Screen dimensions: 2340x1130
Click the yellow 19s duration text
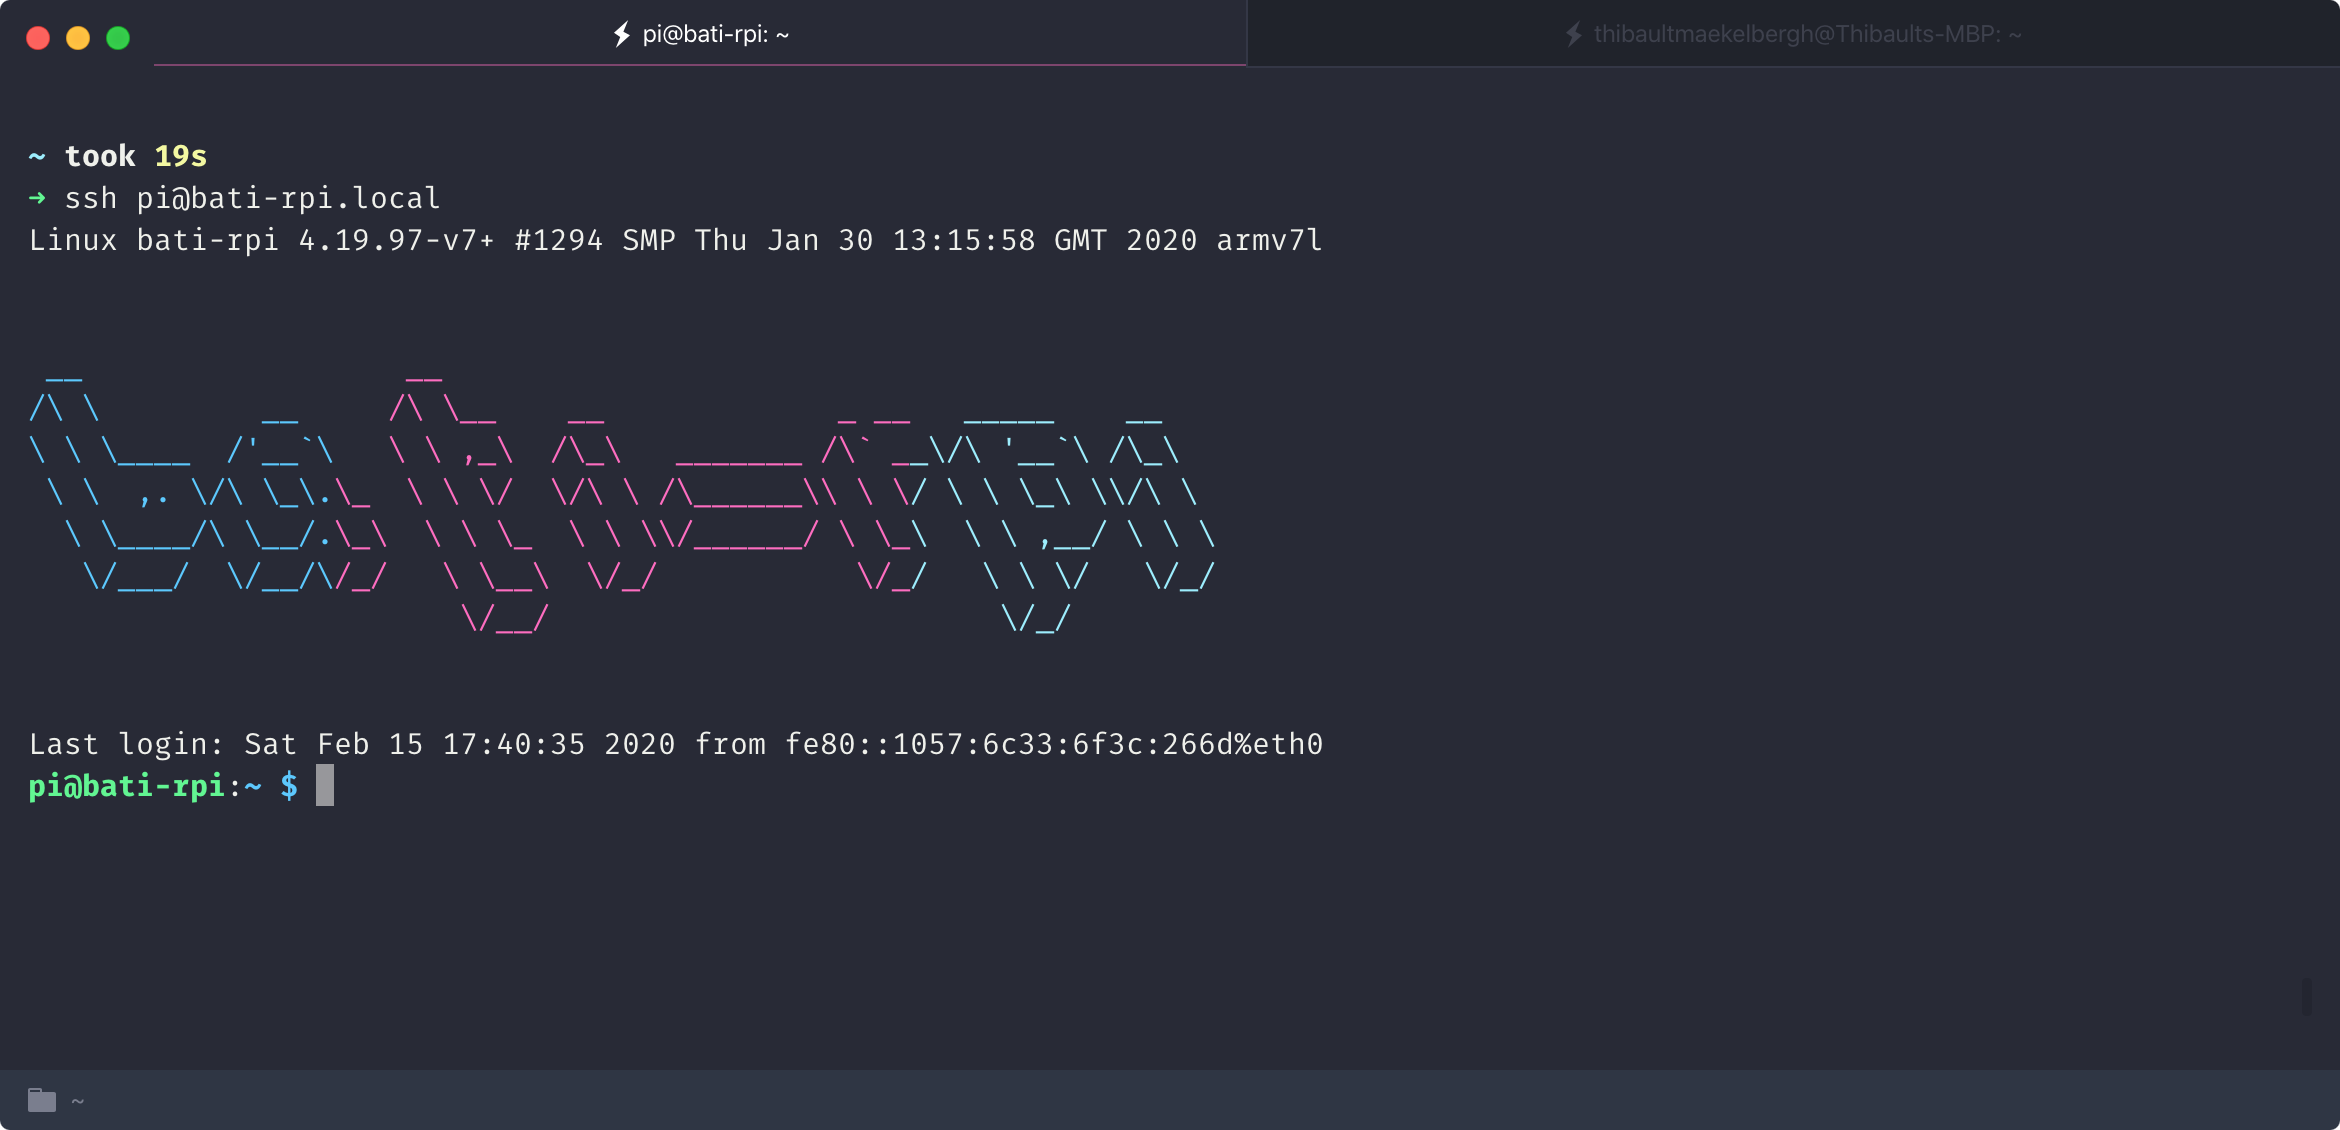180,156
